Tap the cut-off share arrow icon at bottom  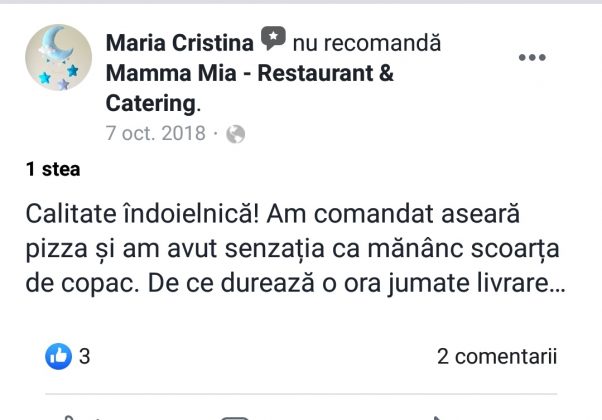click(438, 418)
